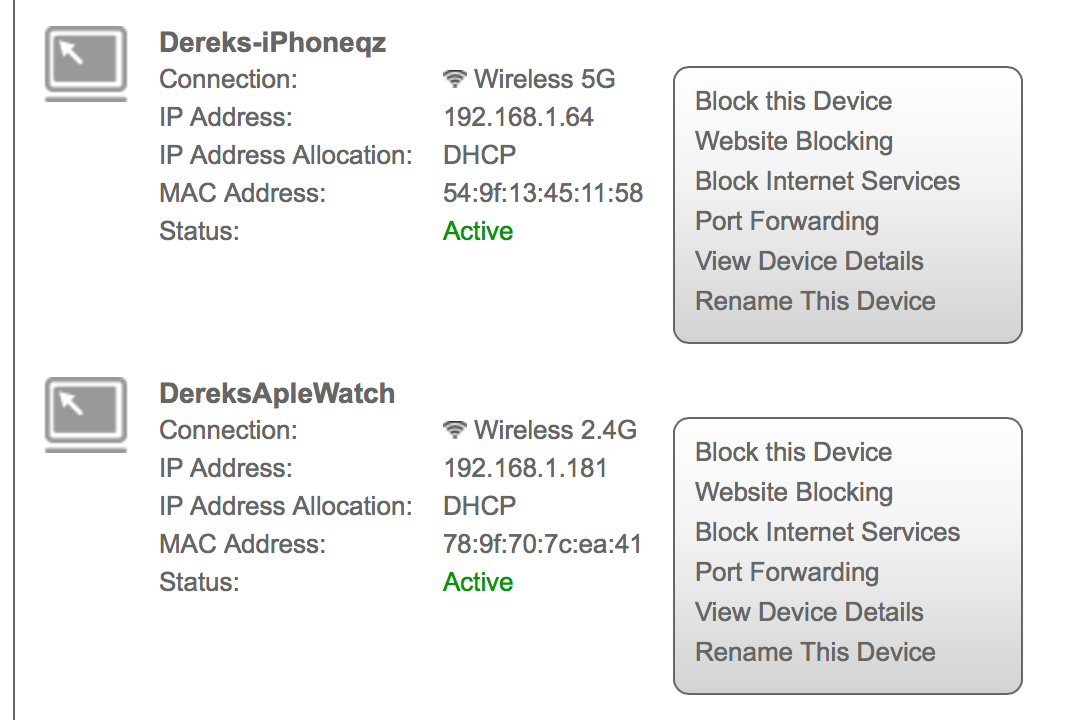Viewport: 1066px width, 720px height.
Task: Block the DereksApleWatch device
Action: [x=793, y=452]
